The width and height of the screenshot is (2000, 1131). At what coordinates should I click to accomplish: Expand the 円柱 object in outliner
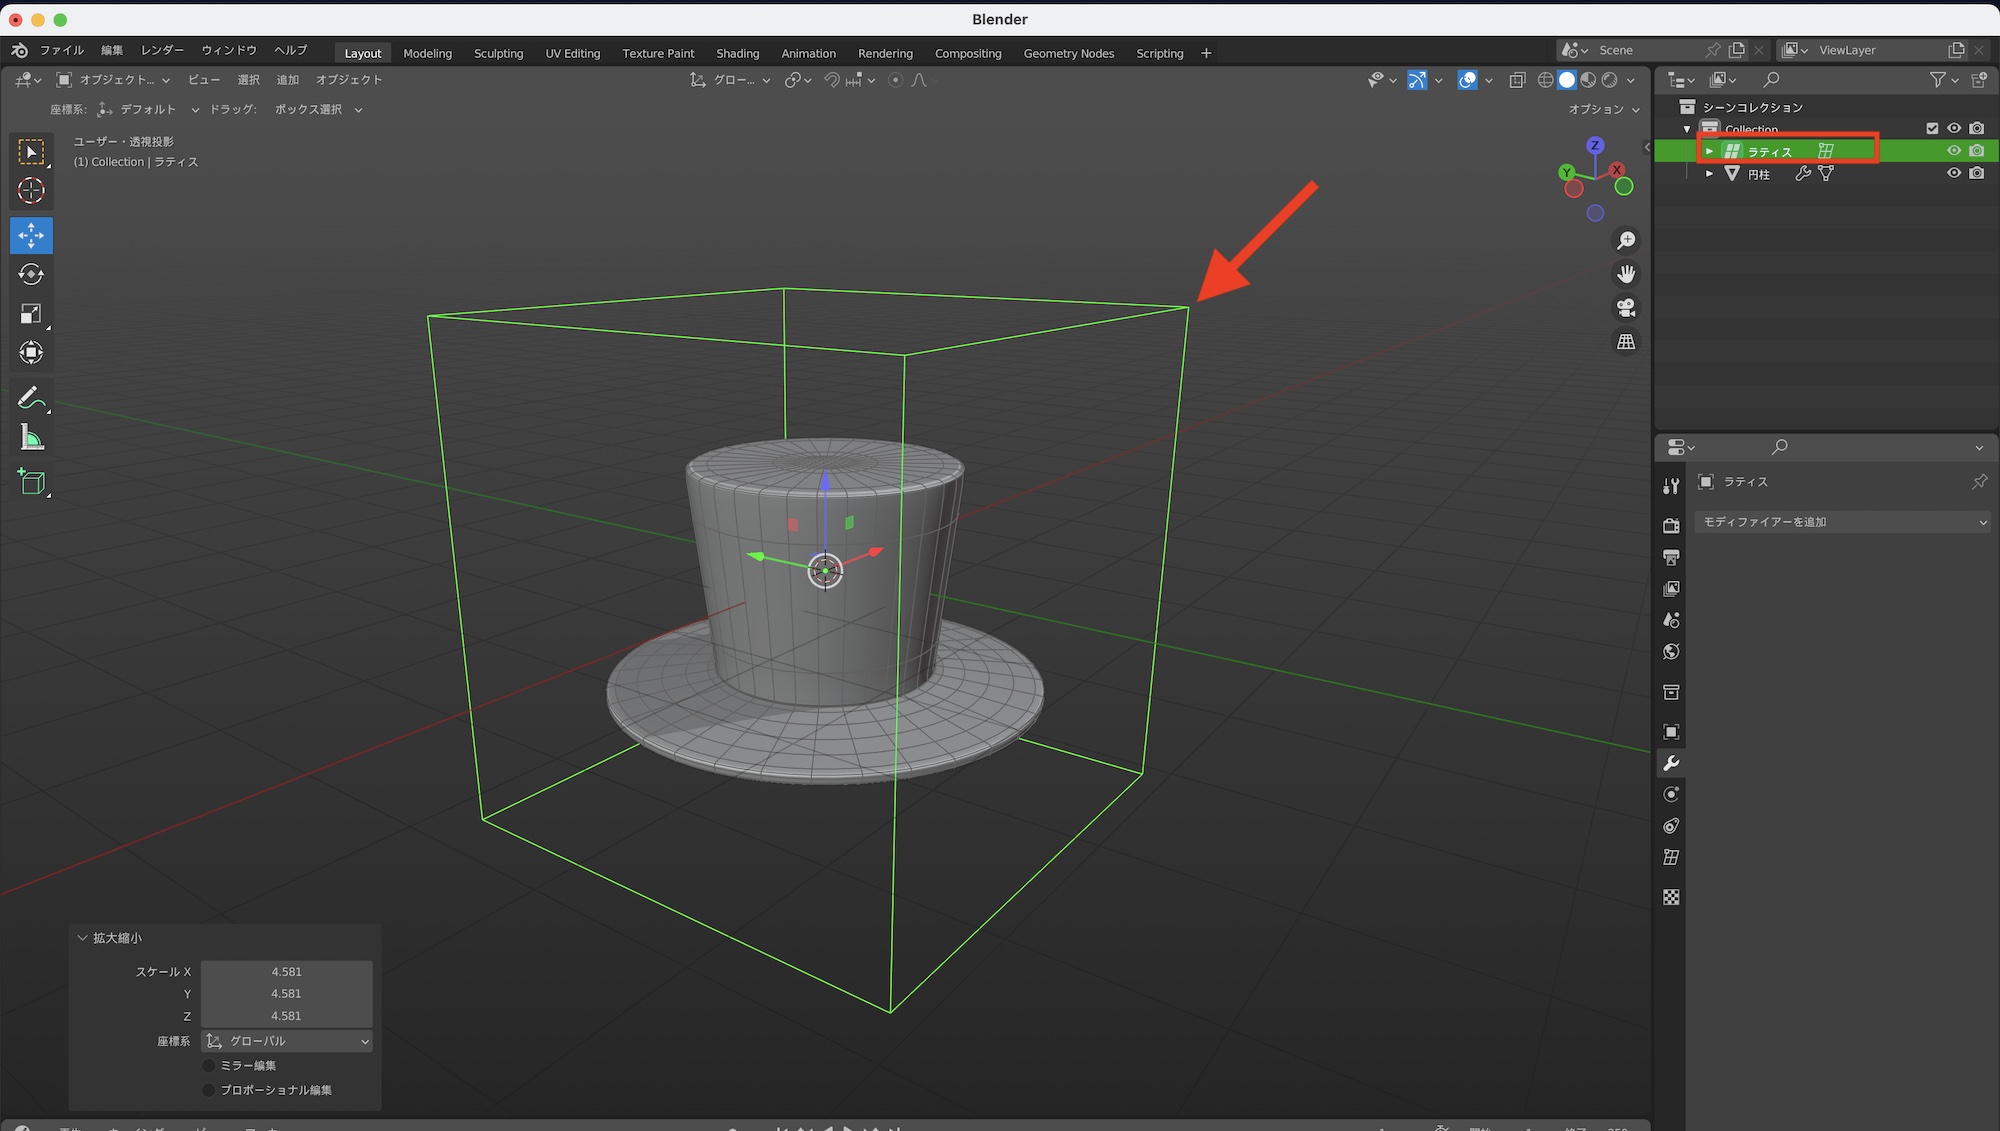coord(1709,174)
